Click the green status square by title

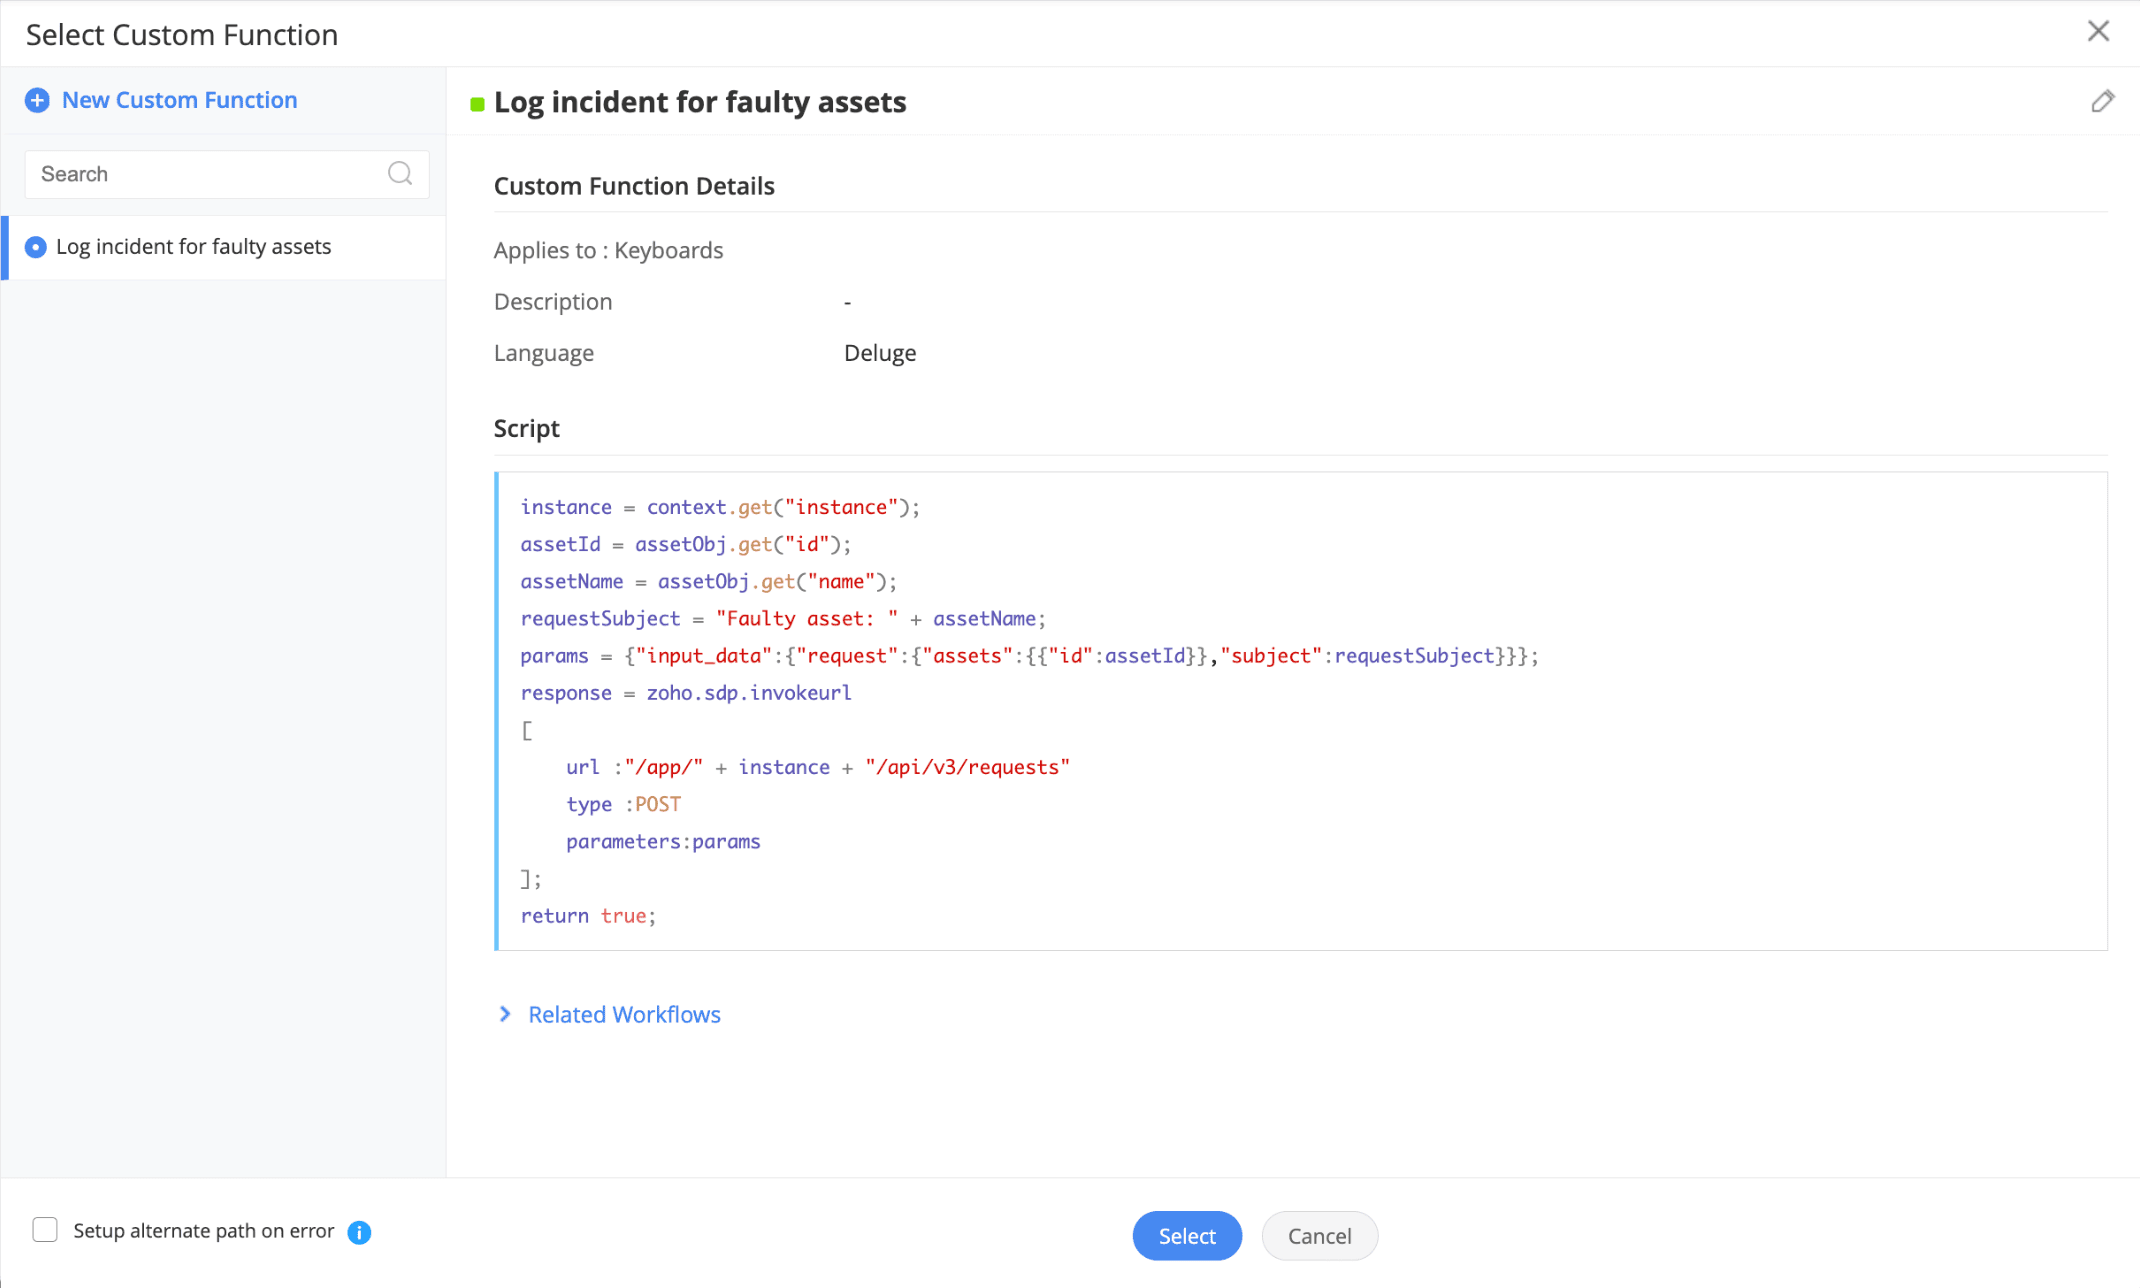477,104
